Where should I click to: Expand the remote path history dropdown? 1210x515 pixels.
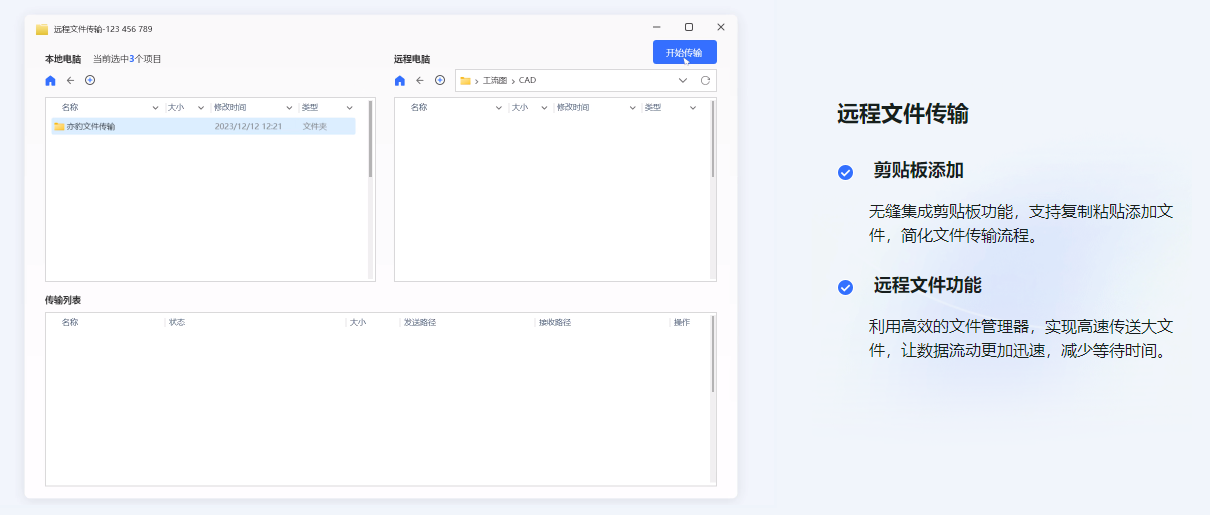[x=683, y=80]
